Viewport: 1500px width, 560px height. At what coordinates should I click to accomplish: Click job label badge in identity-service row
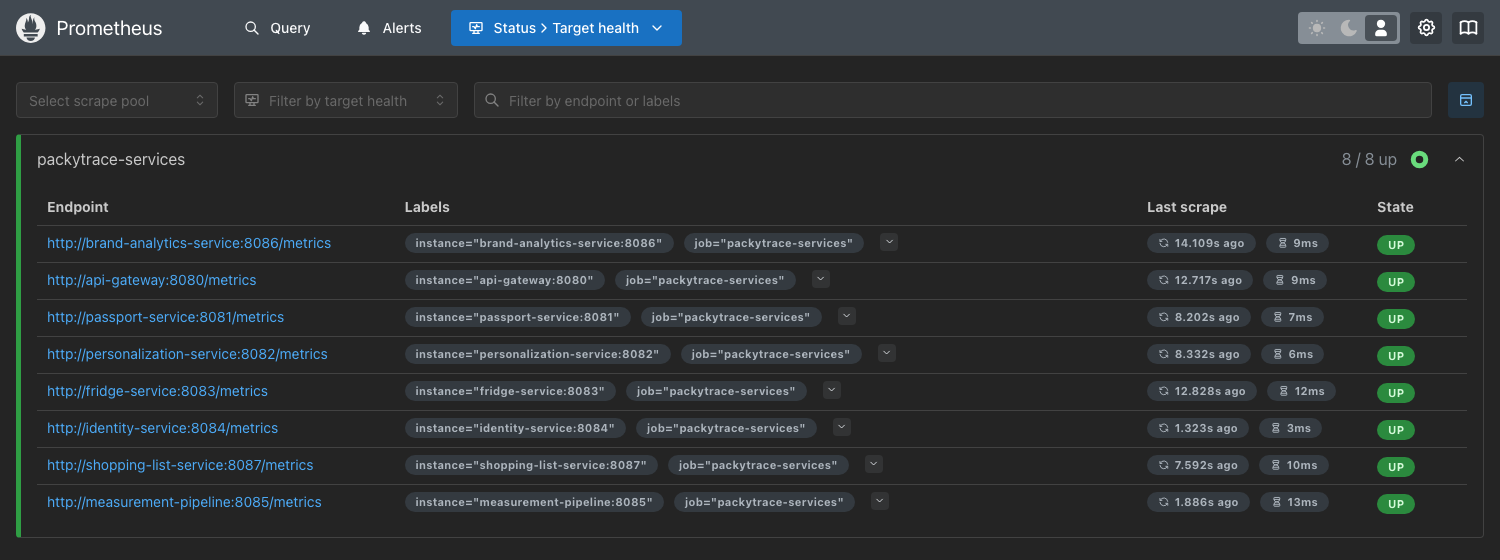(x=726, y=428)
